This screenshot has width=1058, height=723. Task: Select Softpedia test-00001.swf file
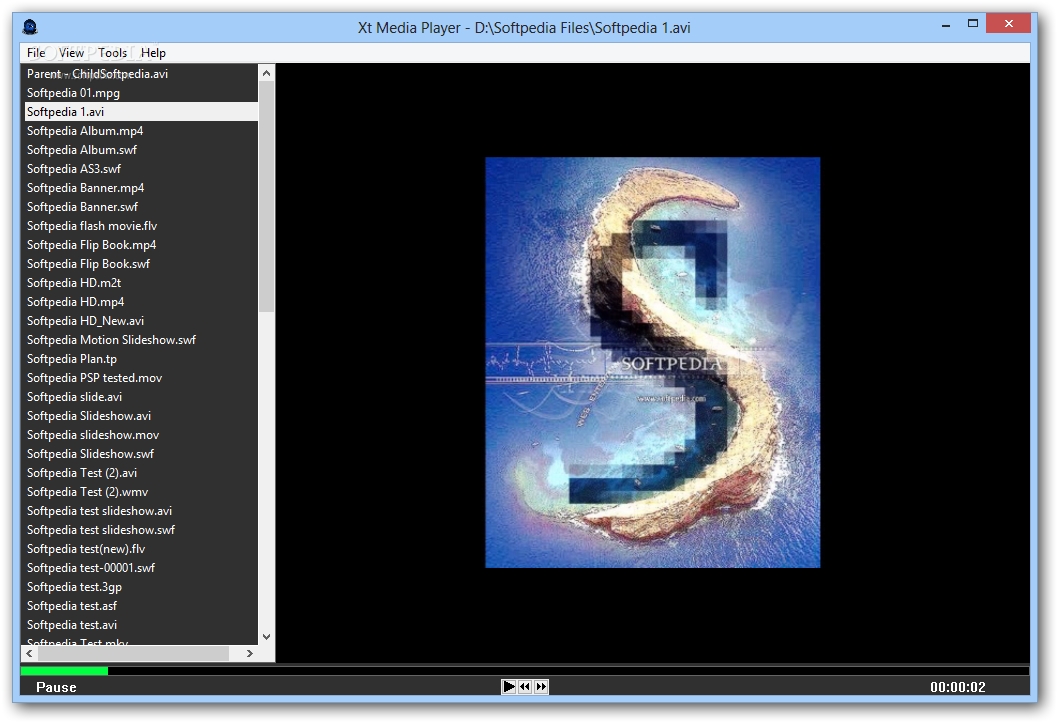141,568
